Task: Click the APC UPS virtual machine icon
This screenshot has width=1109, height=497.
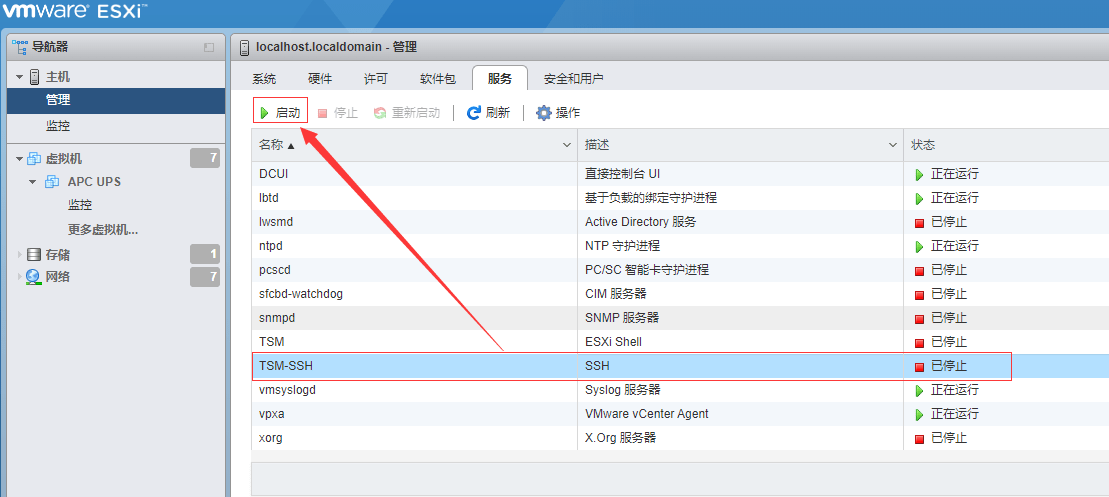Action: (x=52, y=182)
